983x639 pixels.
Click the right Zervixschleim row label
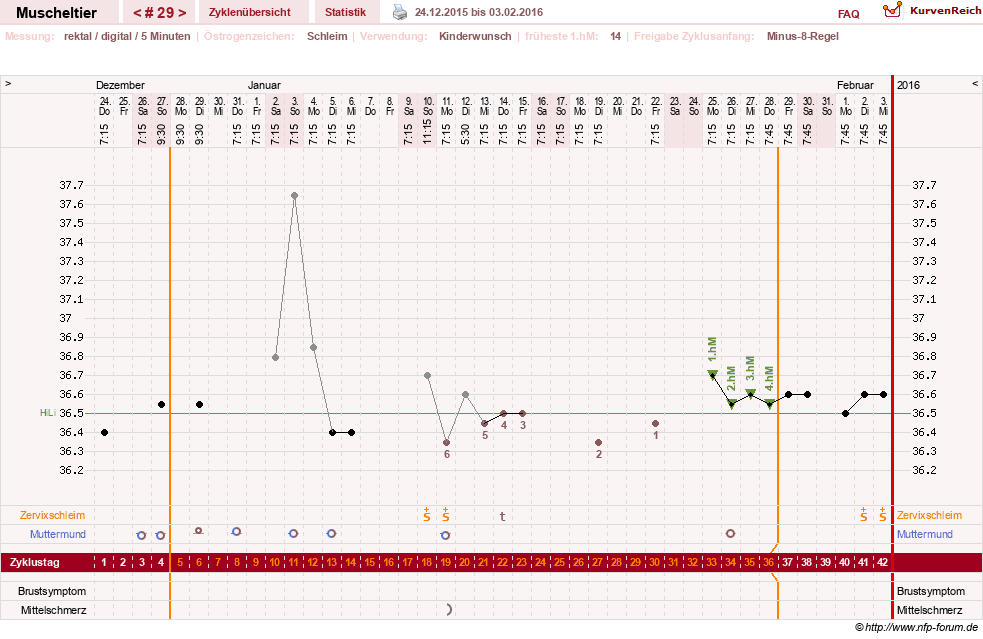coord(929,515)
